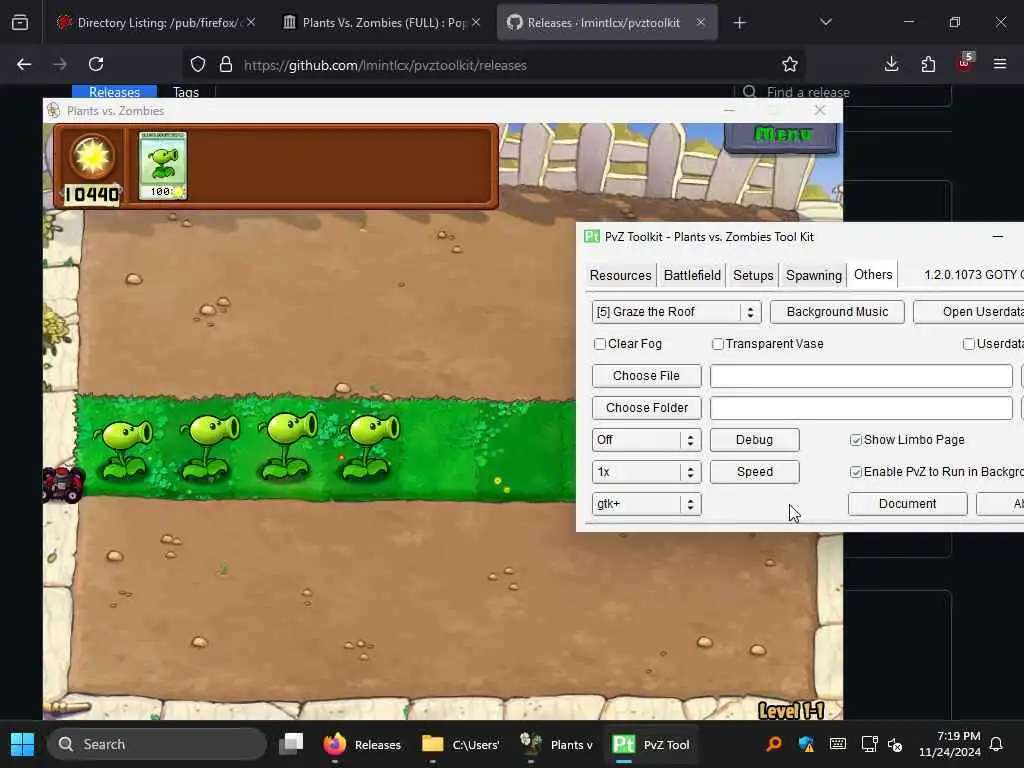Click the Document button
The width and height of the screenshot is (1024, 768).
coord(907,504)
